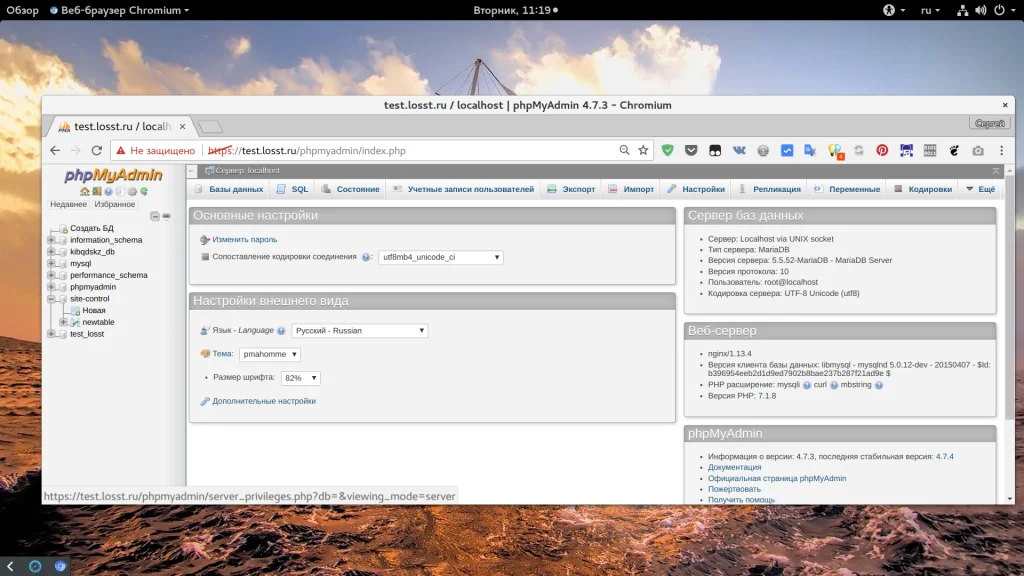
Task: Collapse the site-control database tree
Action: point(51,299)
